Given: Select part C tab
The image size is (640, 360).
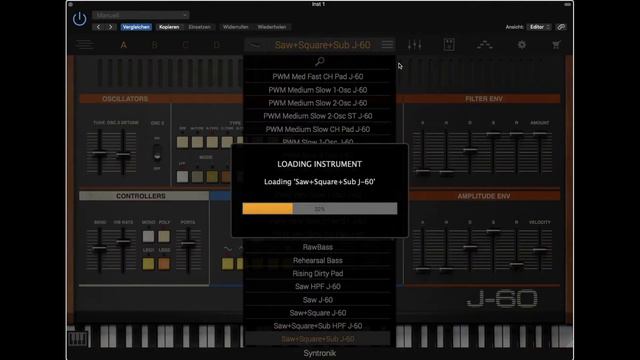Looking at the screenshot, I should coord(185,45).
